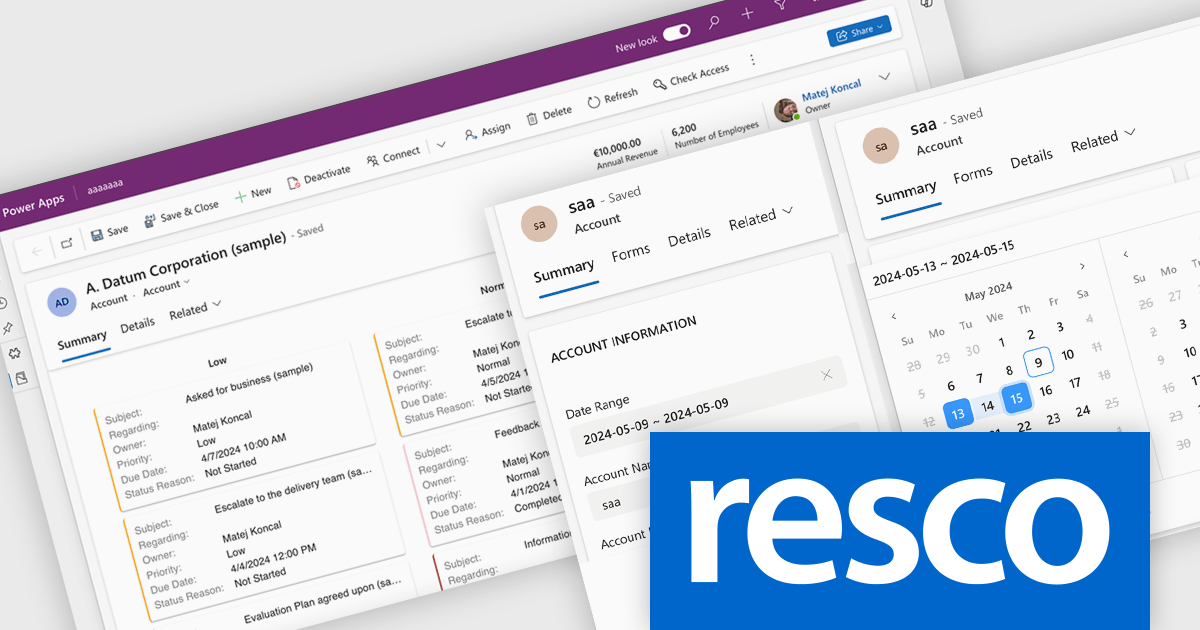The height and width of the screenshot is (630, 1200).
Task: Click the puzzle-piece icon in the left sidebar
Action: (14, 353)
